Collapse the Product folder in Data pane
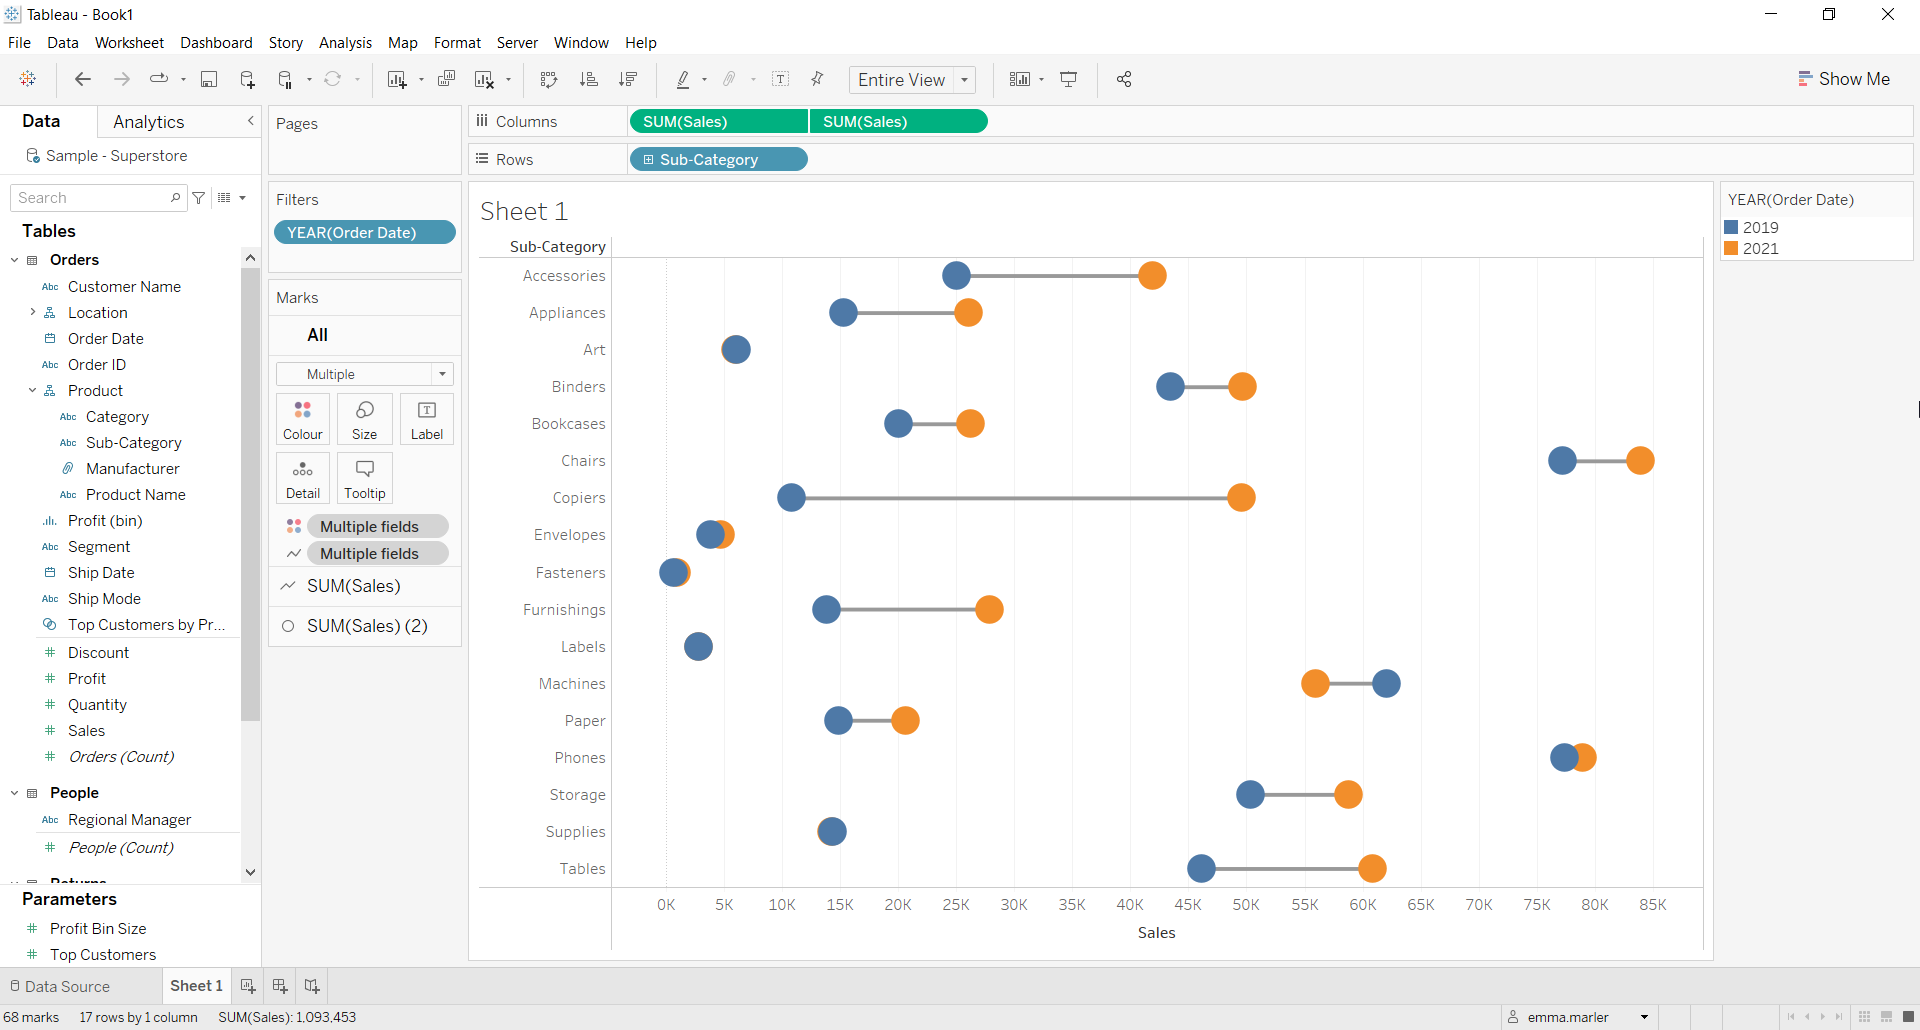 pyautogui.click(x=32, y=391)
